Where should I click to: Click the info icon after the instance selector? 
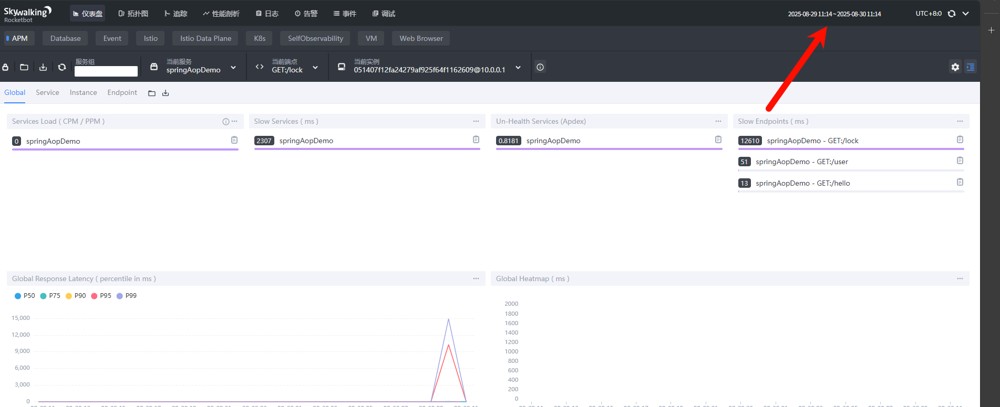540,67
